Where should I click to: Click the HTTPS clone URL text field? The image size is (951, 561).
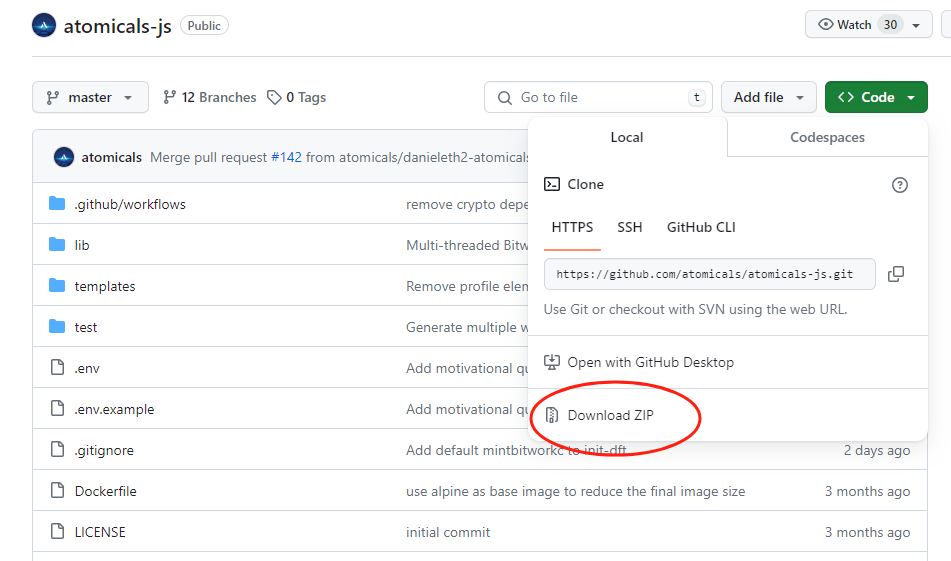(710, 274)
